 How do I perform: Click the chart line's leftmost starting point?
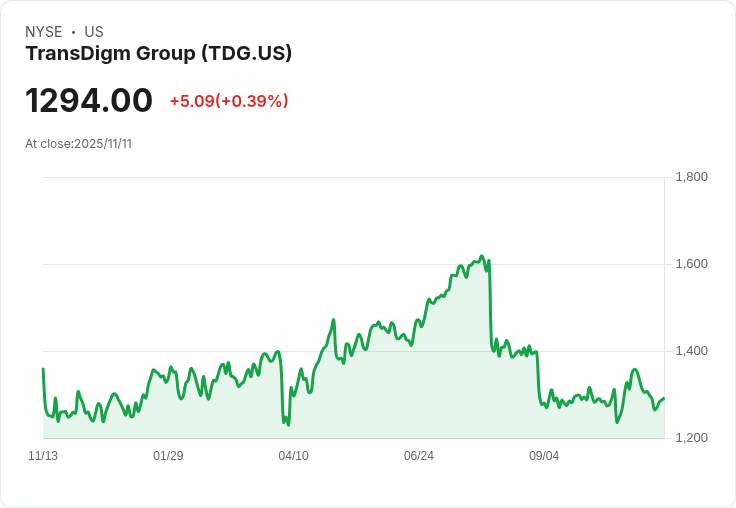click(43, 369)
